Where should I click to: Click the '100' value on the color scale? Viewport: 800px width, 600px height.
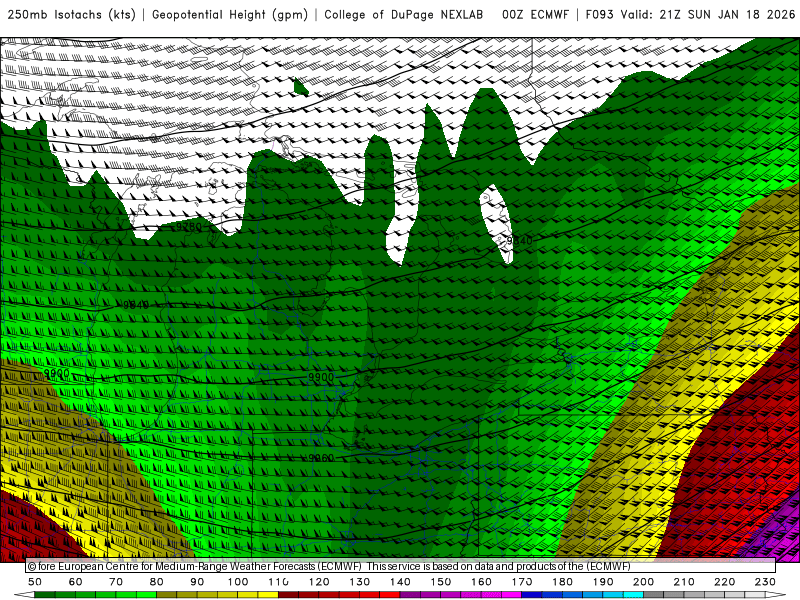click(238, 582)
